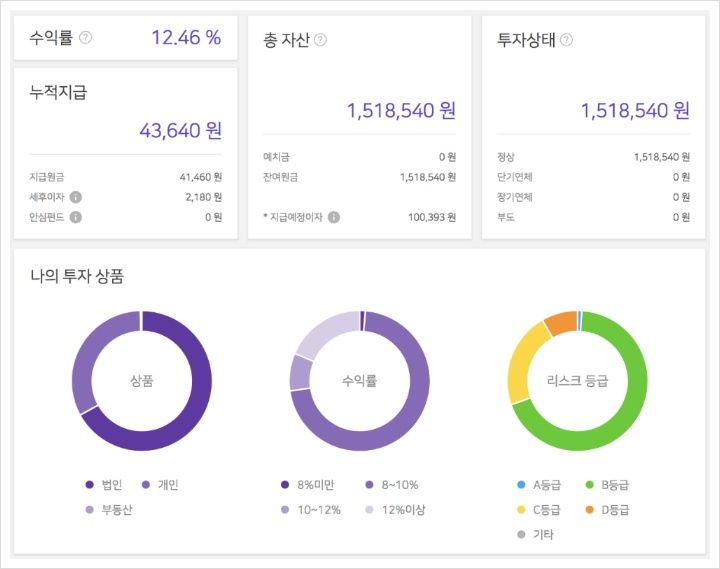Click 1,518,540 원 under 투자상태 heading
Viewport: 720px width, 569px height.
(x=636, y=110)
